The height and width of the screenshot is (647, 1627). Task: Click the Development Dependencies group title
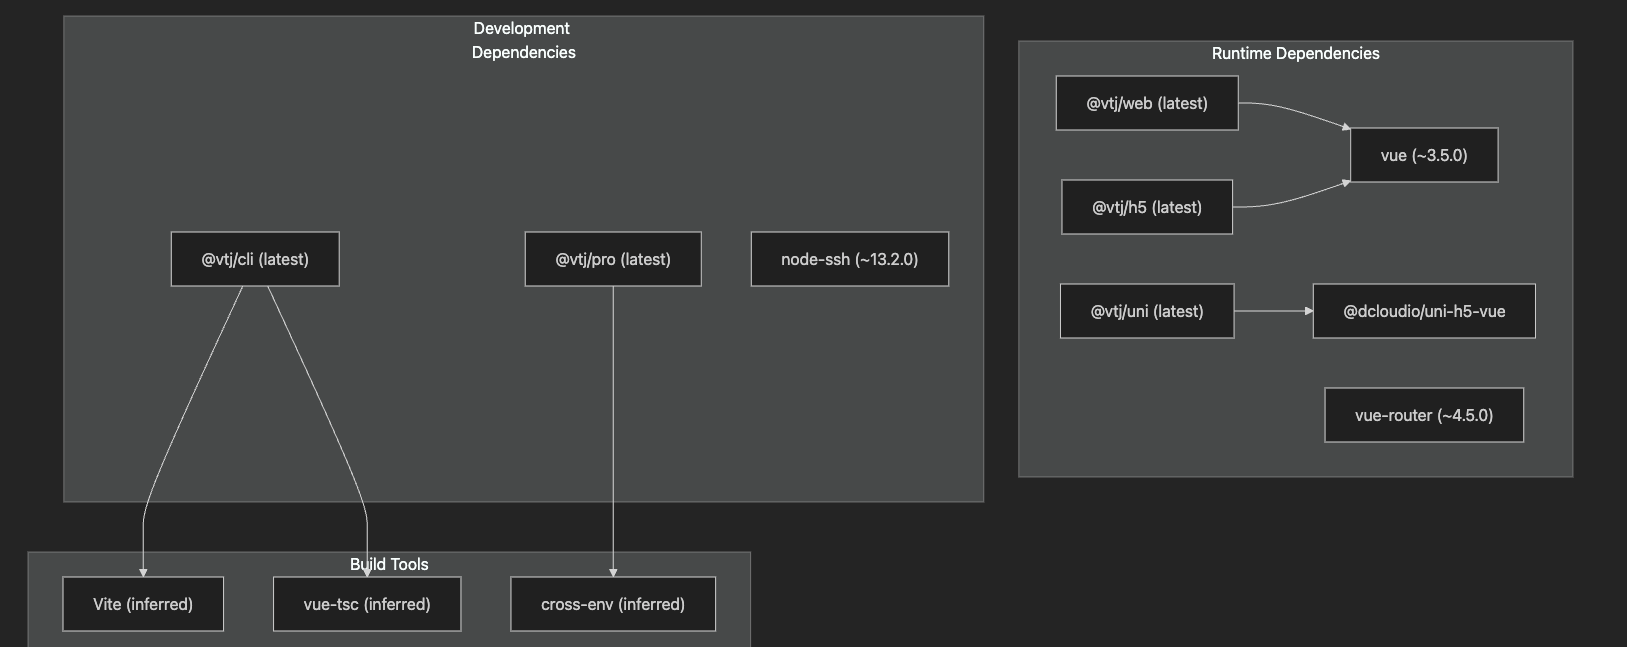pyautogui.click(x=523, y=40)
